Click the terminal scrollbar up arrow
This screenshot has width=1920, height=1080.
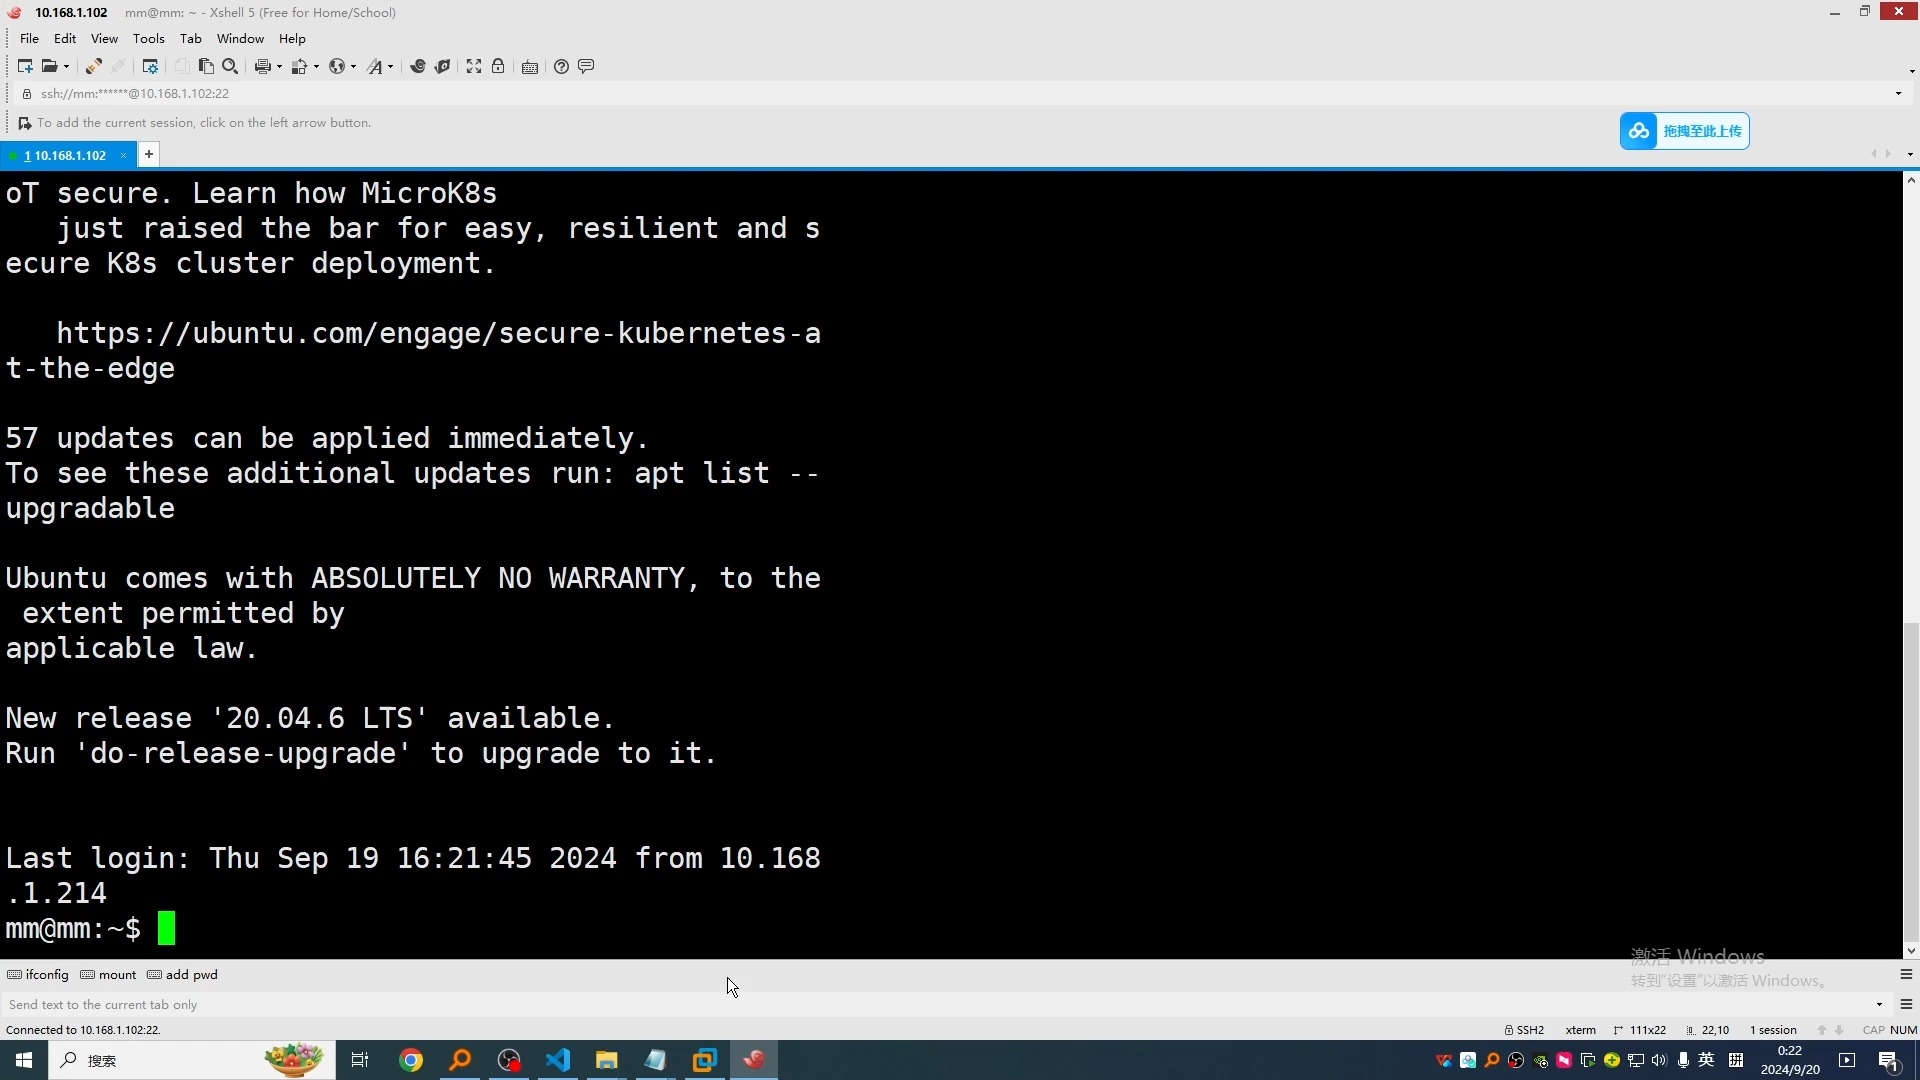1911,180
